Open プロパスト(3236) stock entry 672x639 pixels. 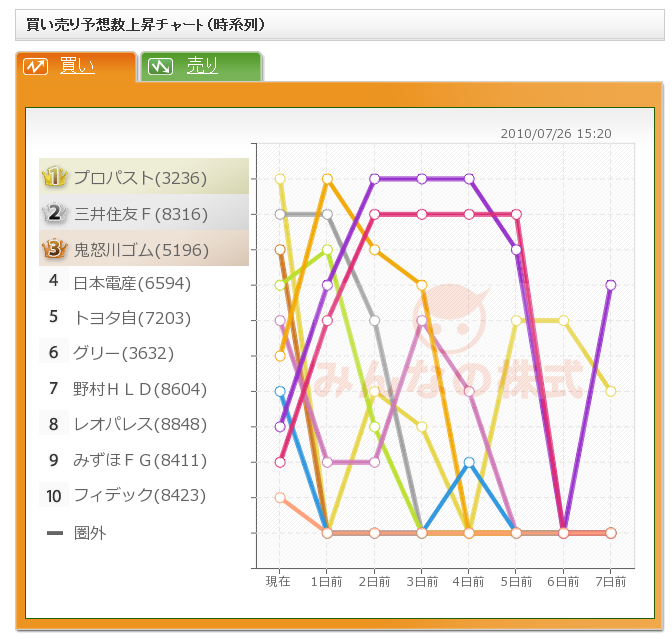point(140,178)
